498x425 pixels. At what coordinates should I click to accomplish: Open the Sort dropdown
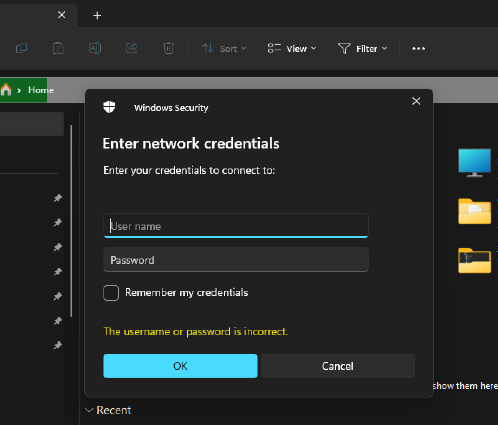224,49
